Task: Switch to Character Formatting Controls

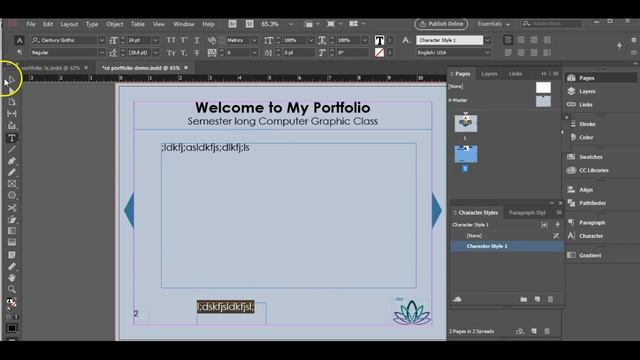Action: 19,40
